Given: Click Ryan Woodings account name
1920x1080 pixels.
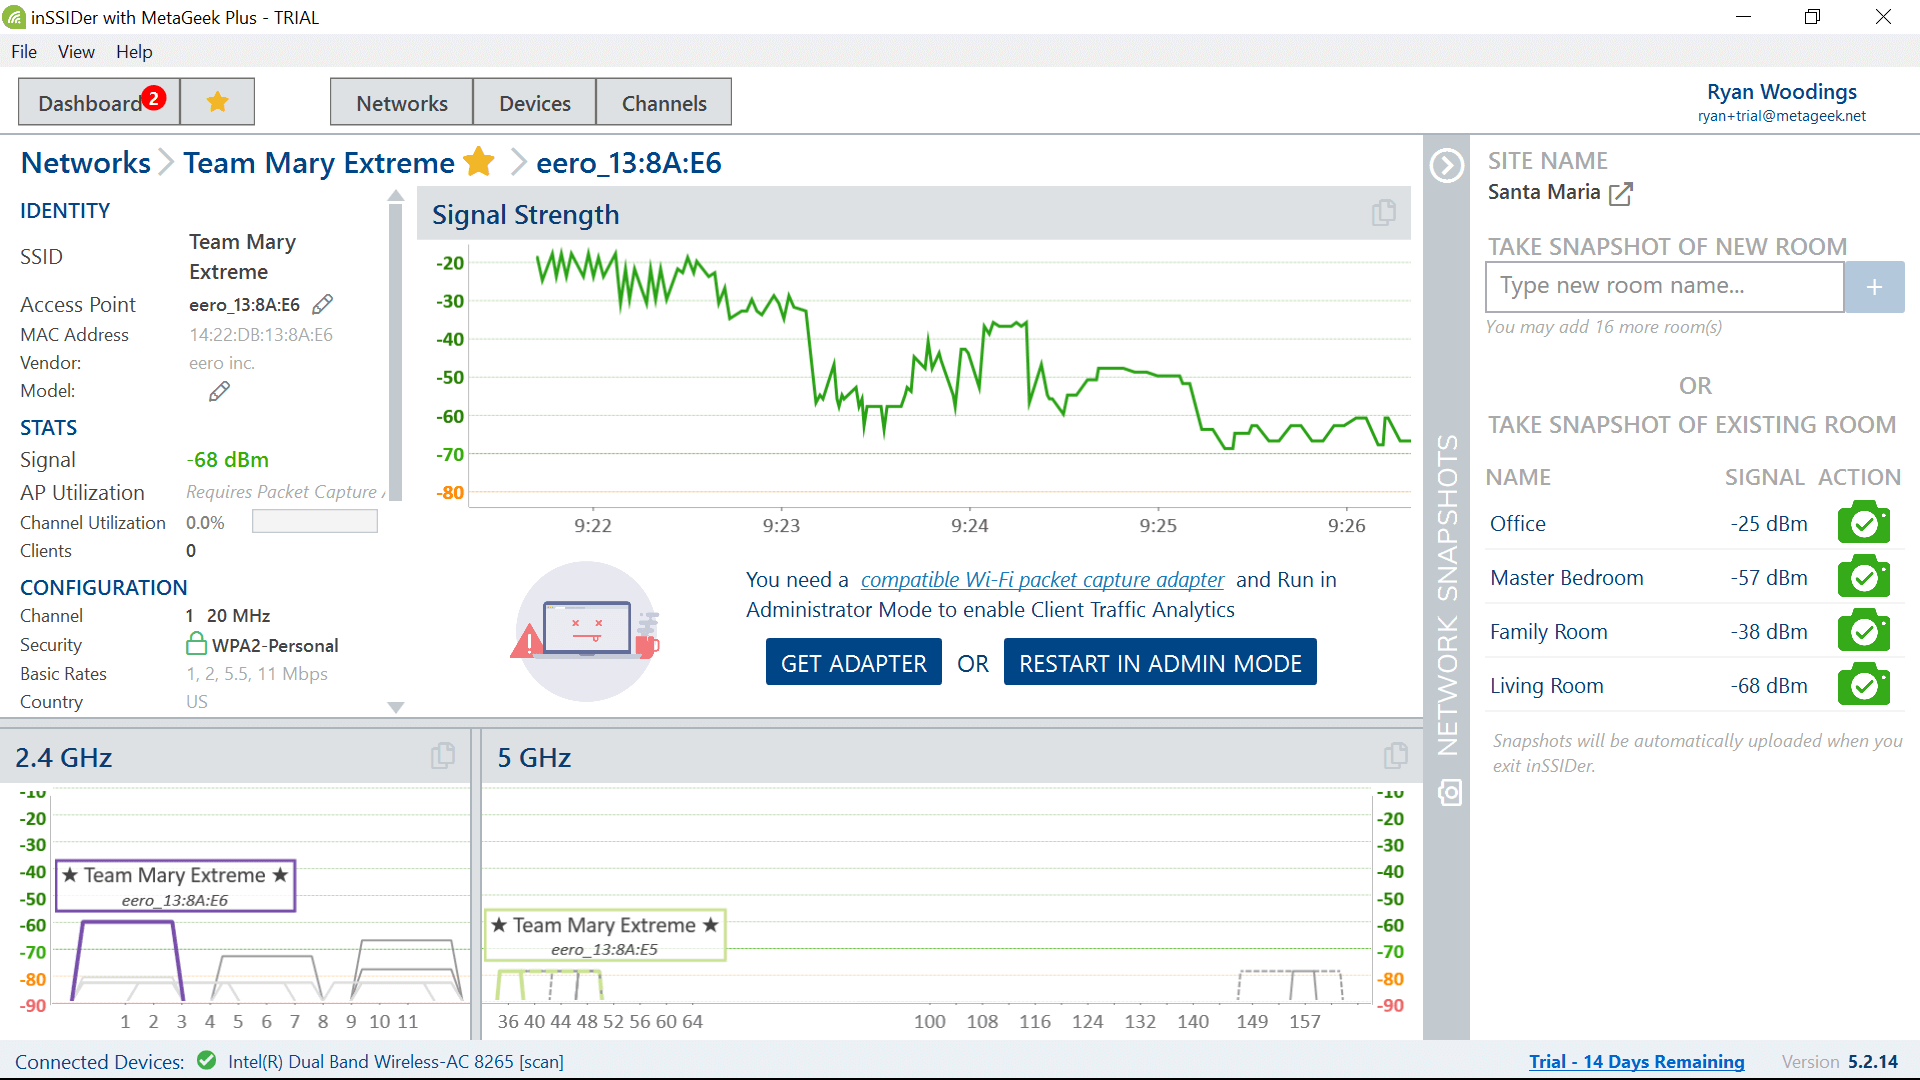Looking at the screenshot, I should tap(1781, 91).
